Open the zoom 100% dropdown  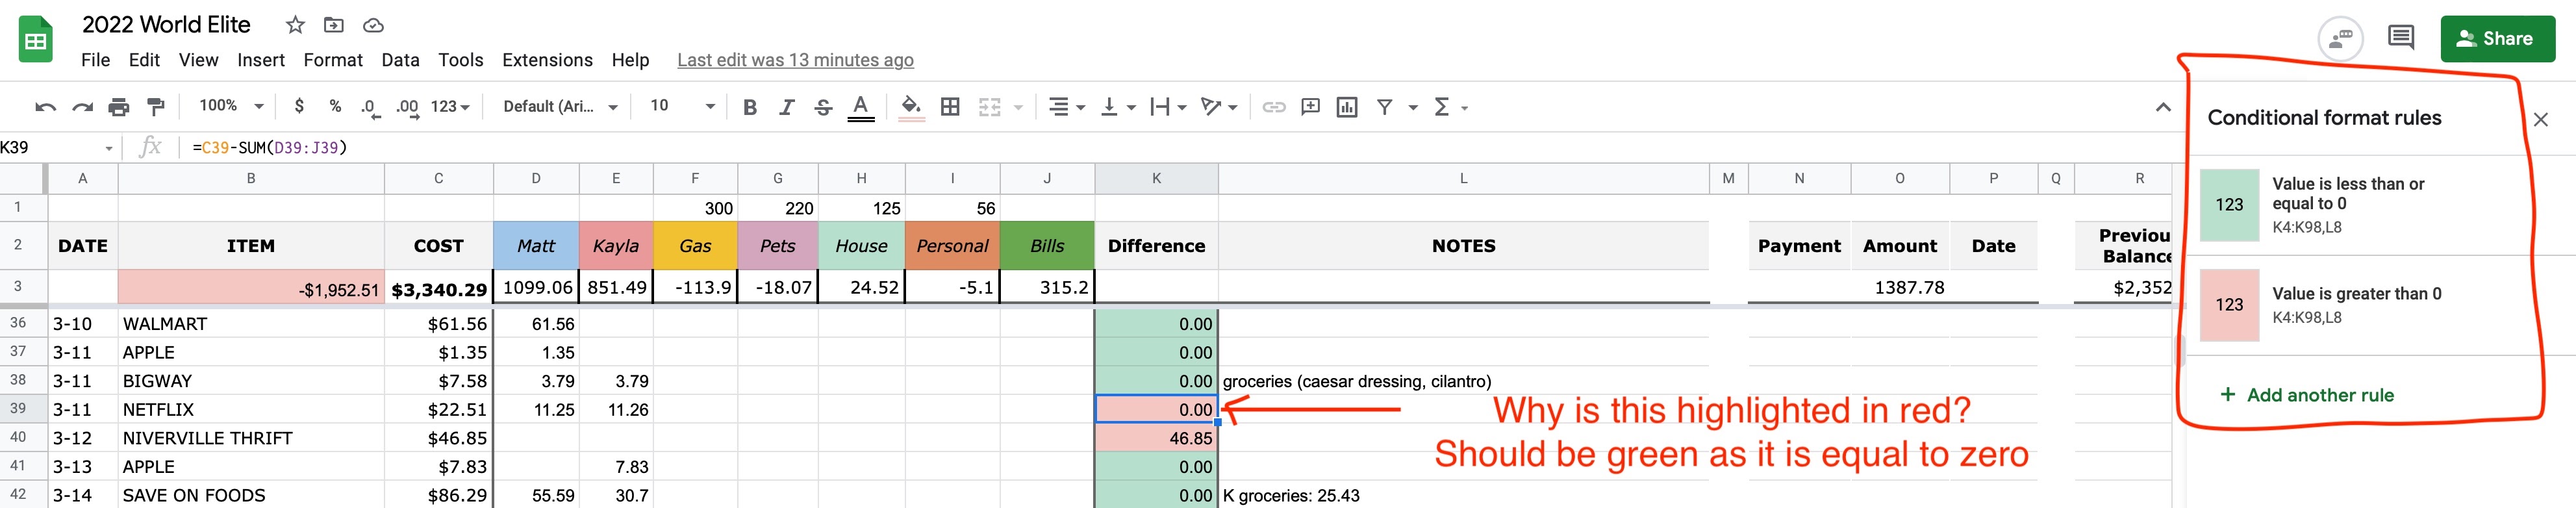pyautogui.click(x=231, y=106)
